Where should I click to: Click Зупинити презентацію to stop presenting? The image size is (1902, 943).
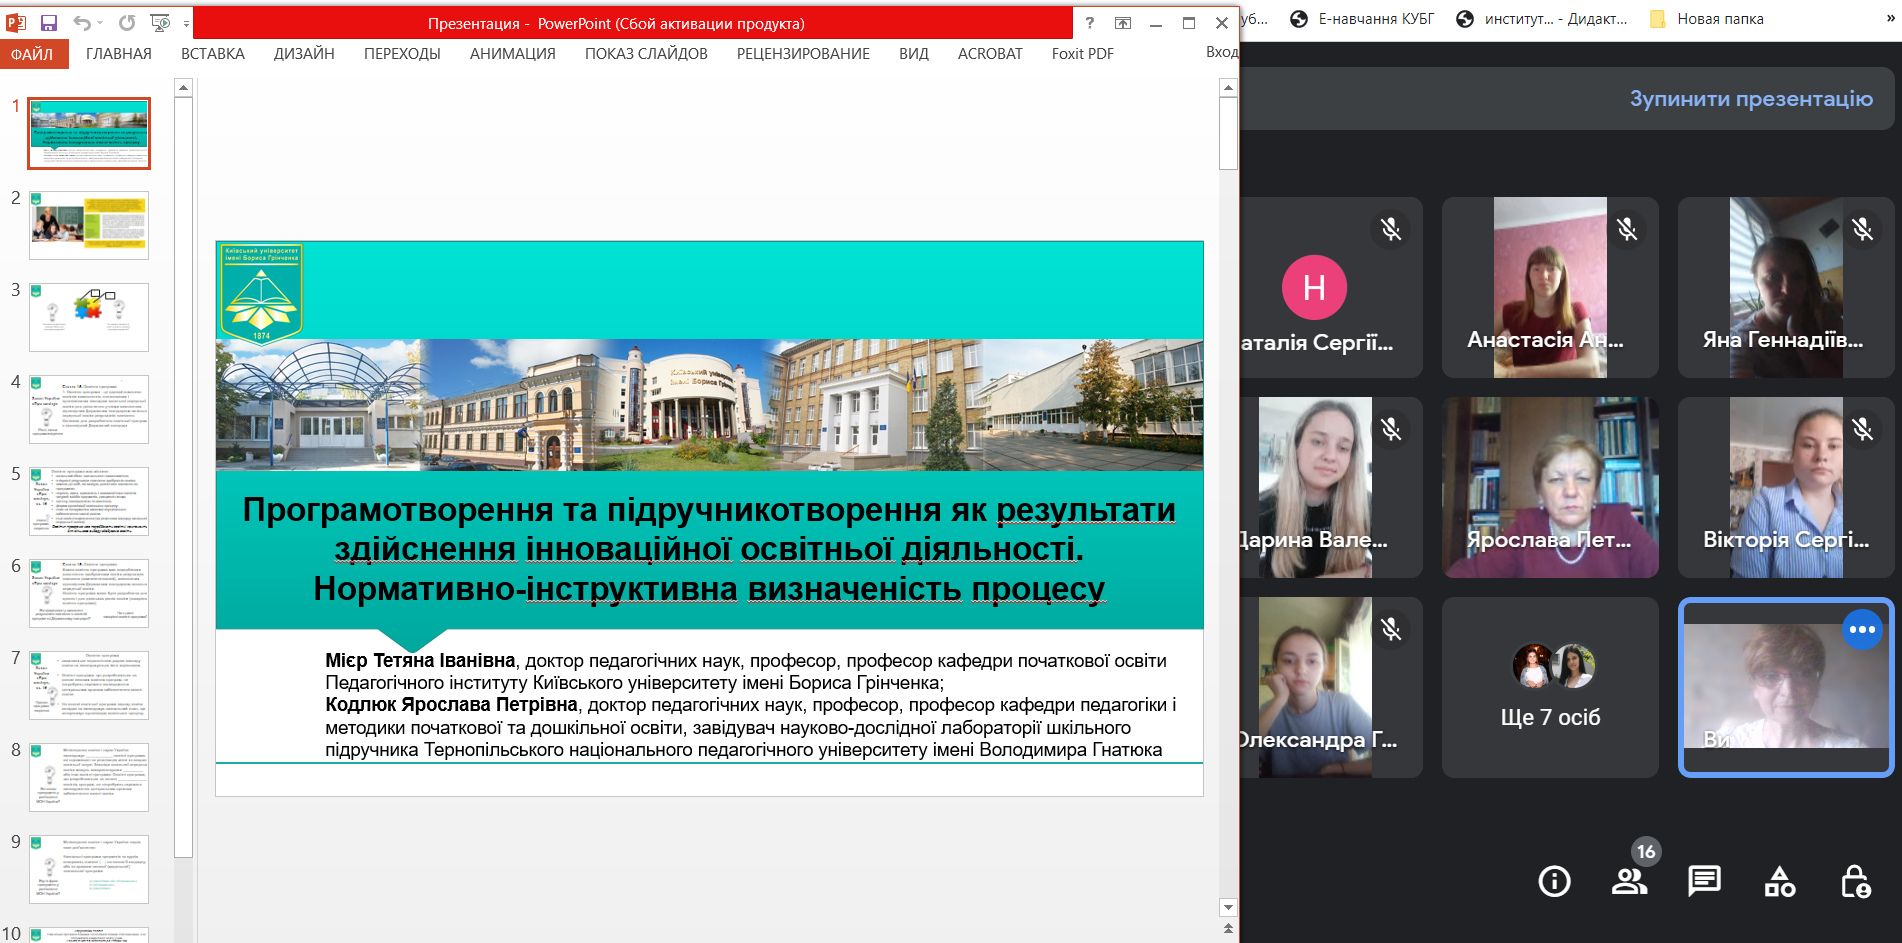(1751, 99)
